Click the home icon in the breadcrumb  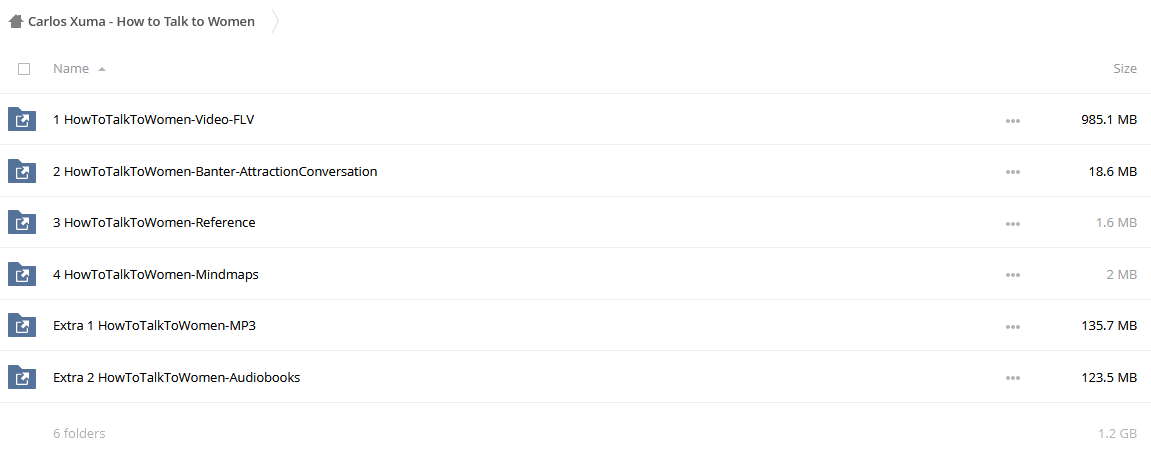tap(15, 22)
